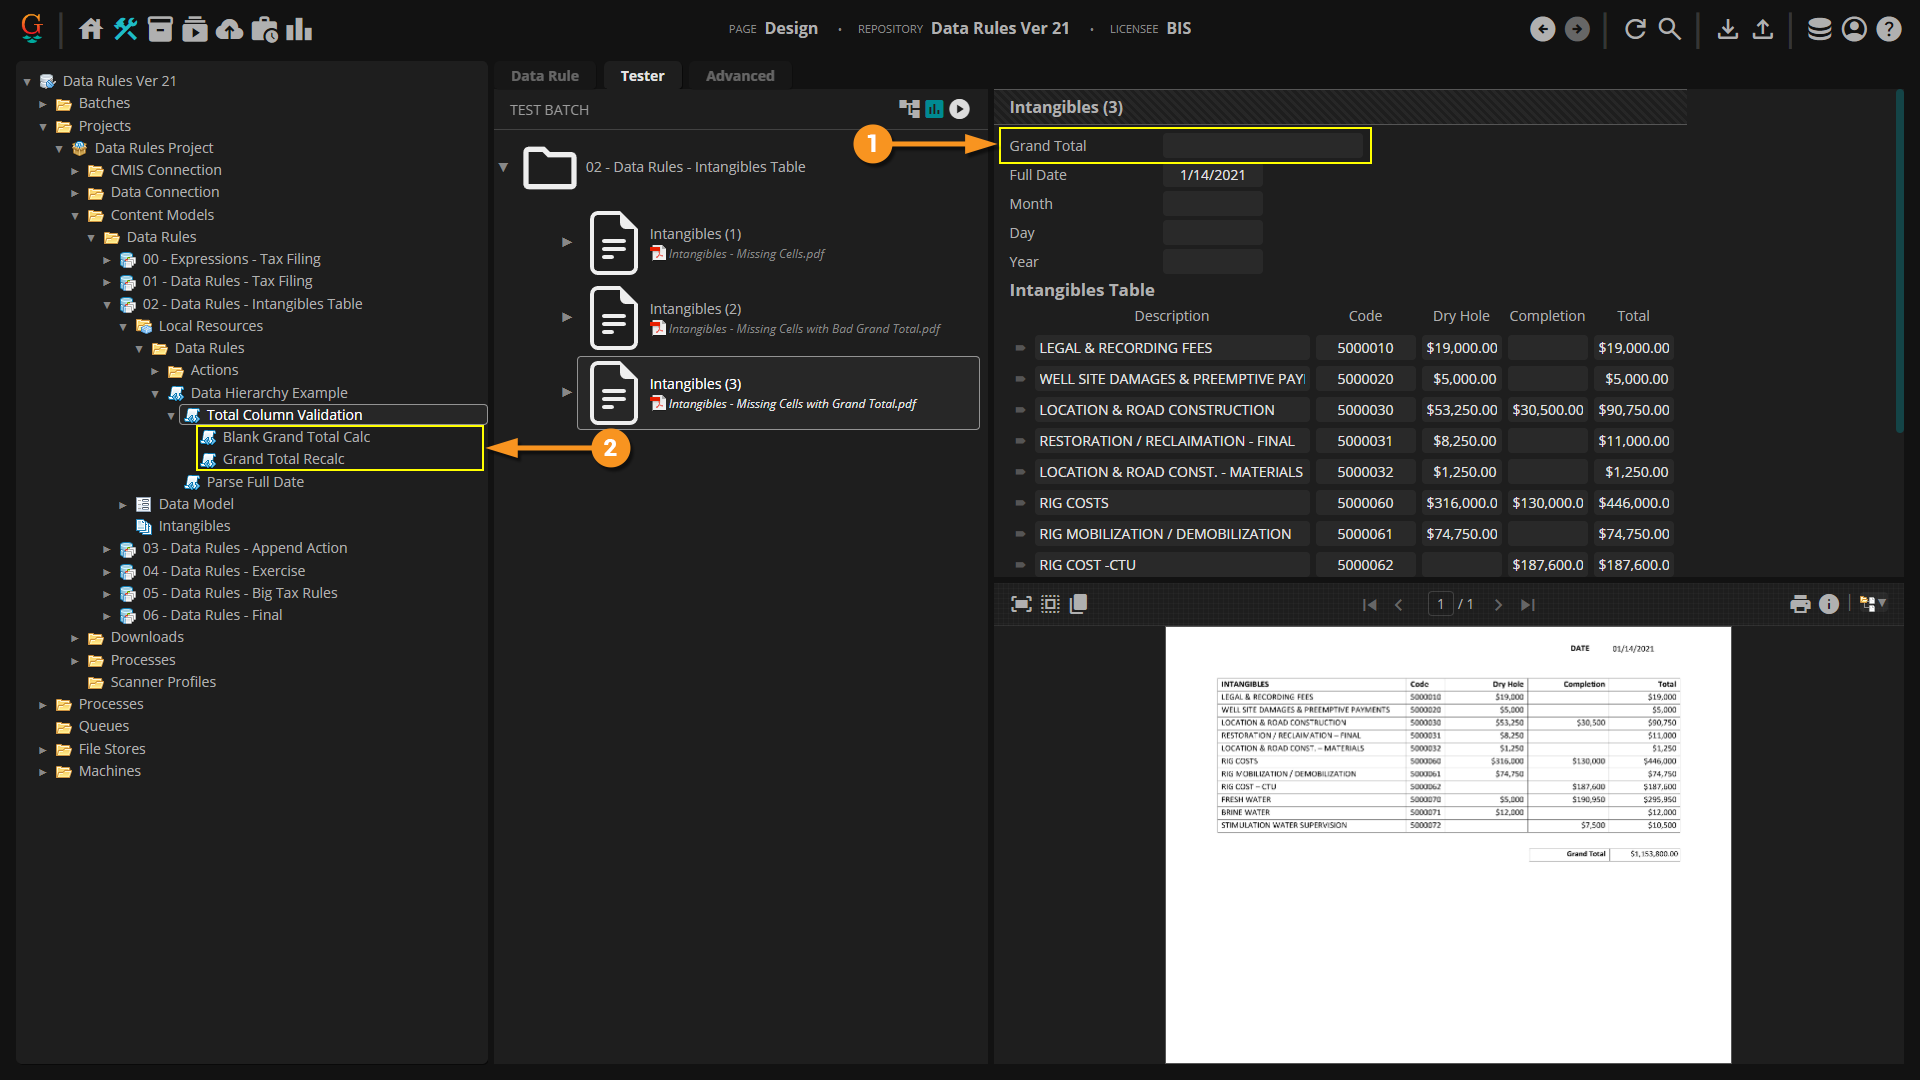Image resolution: width=1920 pixels, height=1080 pixels.
Task: Expand the Intangibles (1) document
Action: point(567,242)
